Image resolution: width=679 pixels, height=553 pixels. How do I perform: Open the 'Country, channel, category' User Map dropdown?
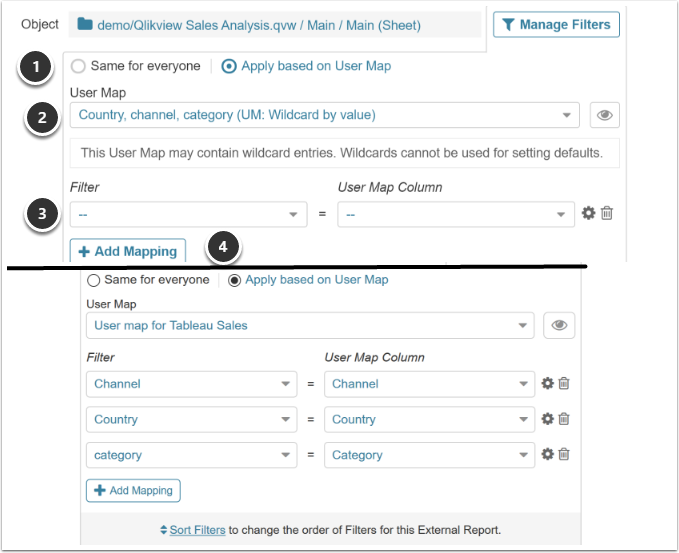(x=324, y=115)
